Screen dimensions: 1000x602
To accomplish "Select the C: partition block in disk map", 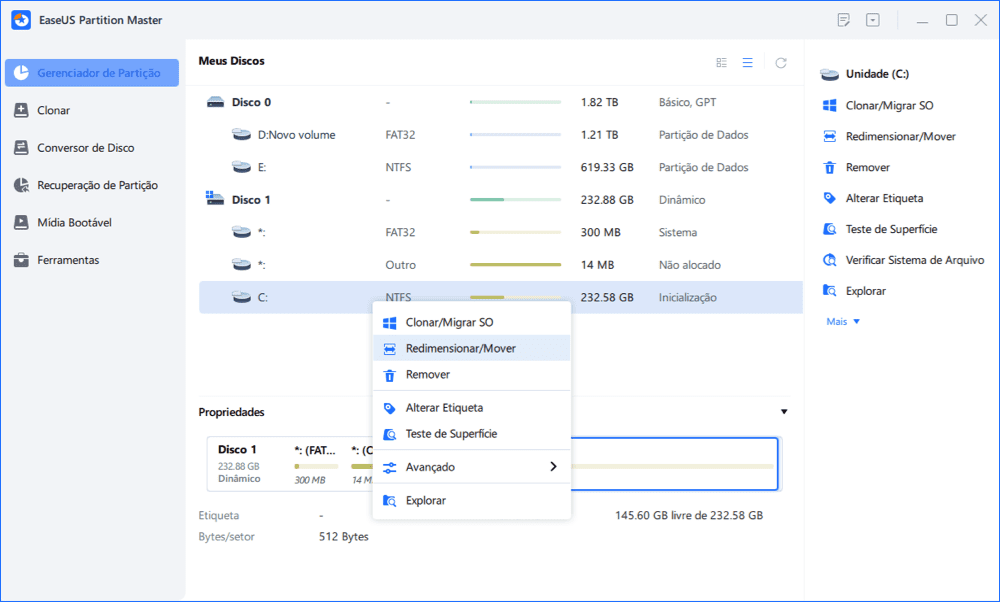I will click(673, 464).
